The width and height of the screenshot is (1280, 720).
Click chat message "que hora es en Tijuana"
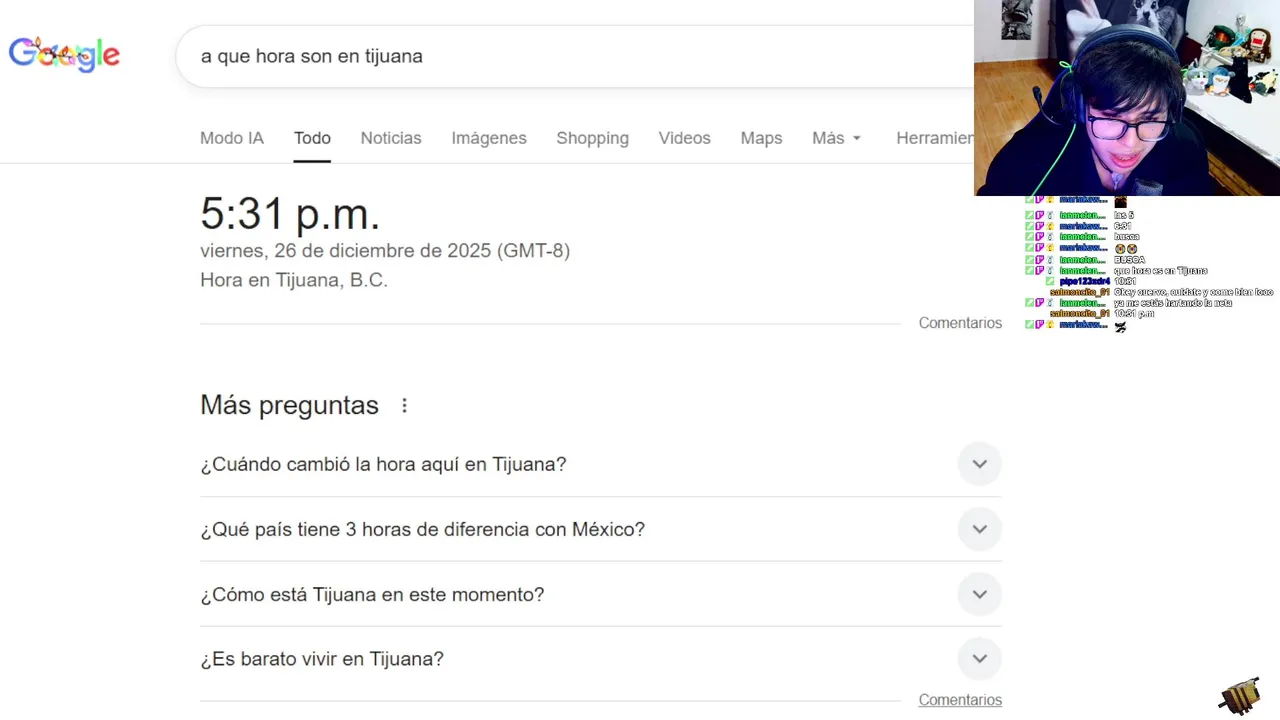coord(1160,270)
